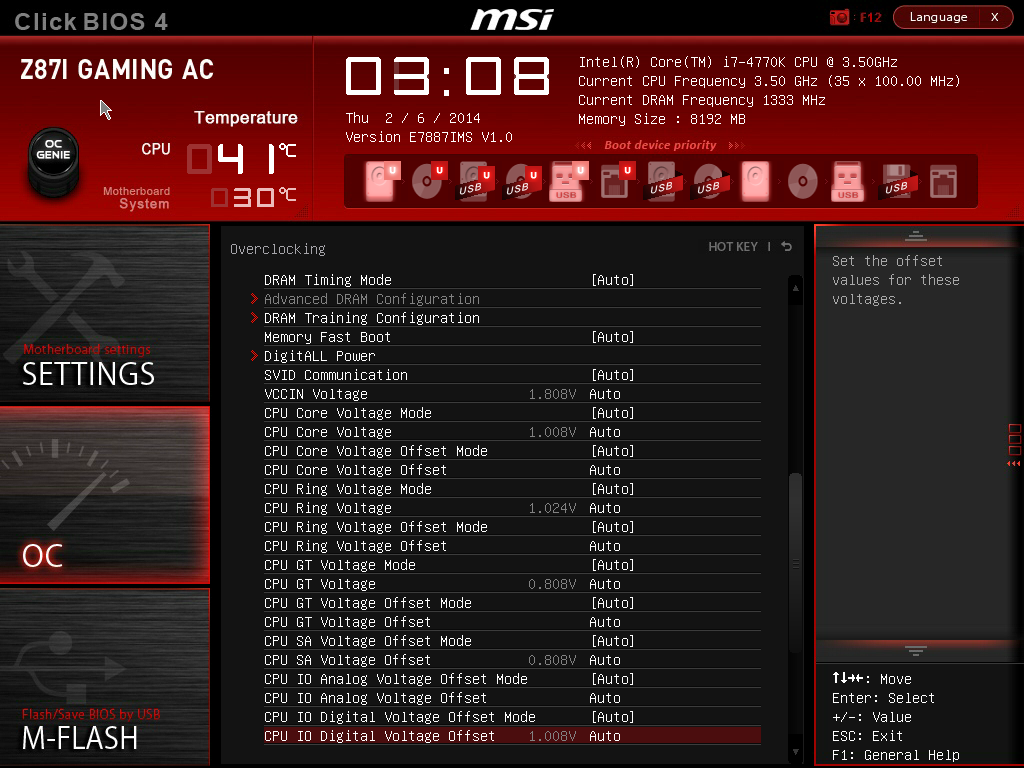Select the UEFI hard disk boot device icon
Image resolution: width=1024 pixels, height=768 pixels.
381,181
